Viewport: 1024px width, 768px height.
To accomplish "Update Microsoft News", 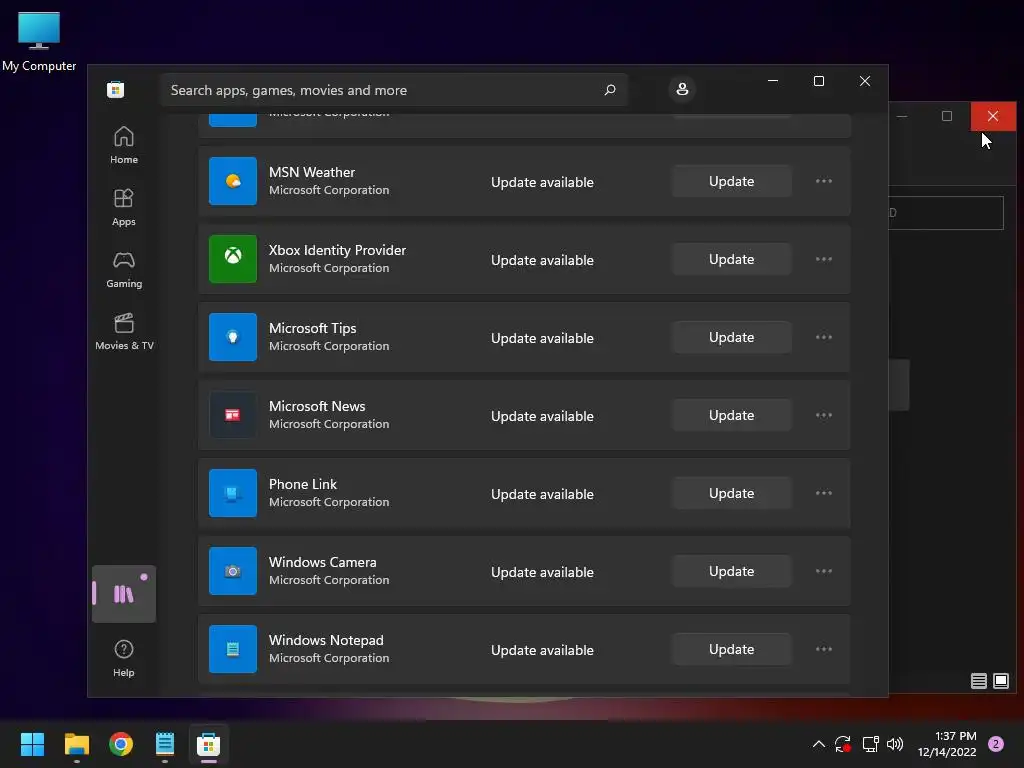I will click(x=731, y=415).
